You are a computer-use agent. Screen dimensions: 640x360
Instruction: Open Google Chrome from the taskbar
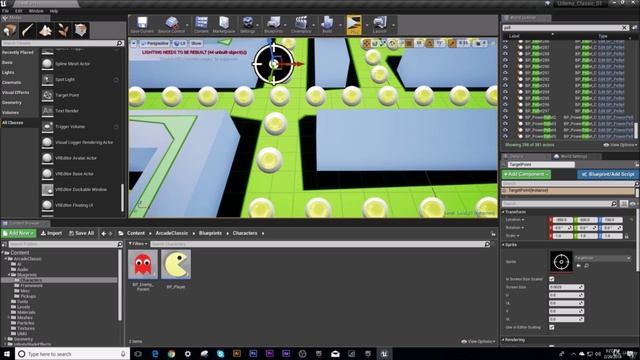[171, 354]
